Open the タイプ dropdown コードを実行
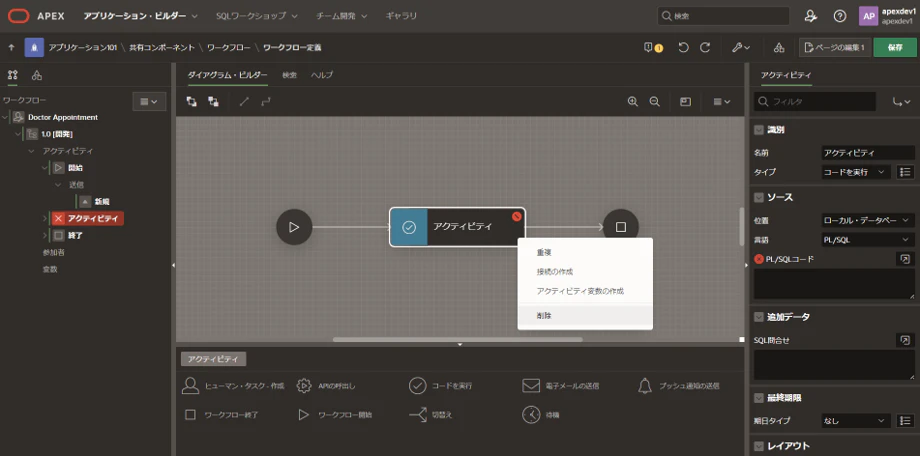 (855, 172)
